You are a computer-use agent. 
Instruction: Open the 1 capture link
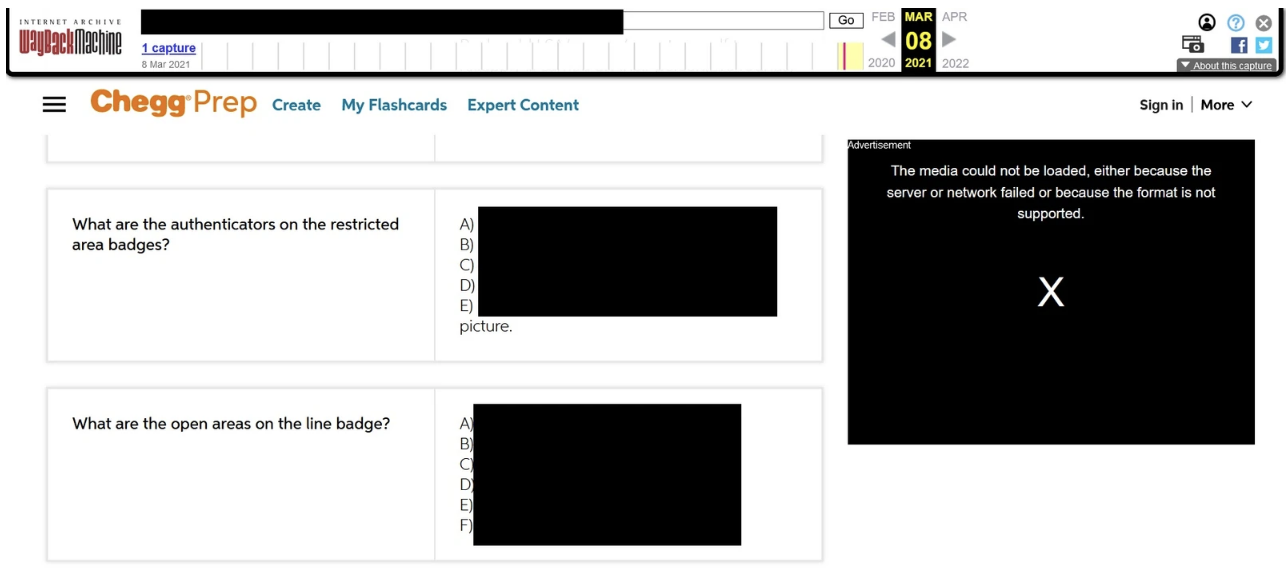pos(168,48)
